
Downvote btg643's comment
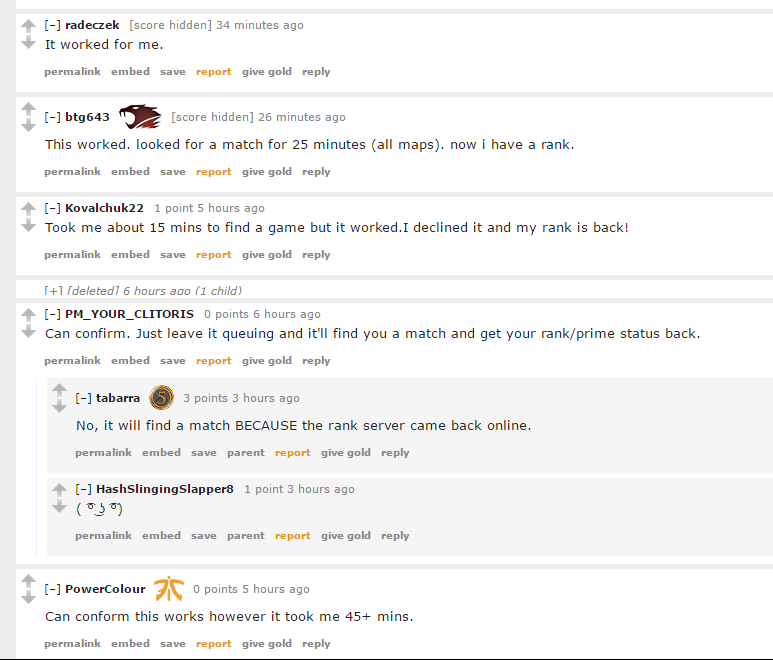[29, 126]
